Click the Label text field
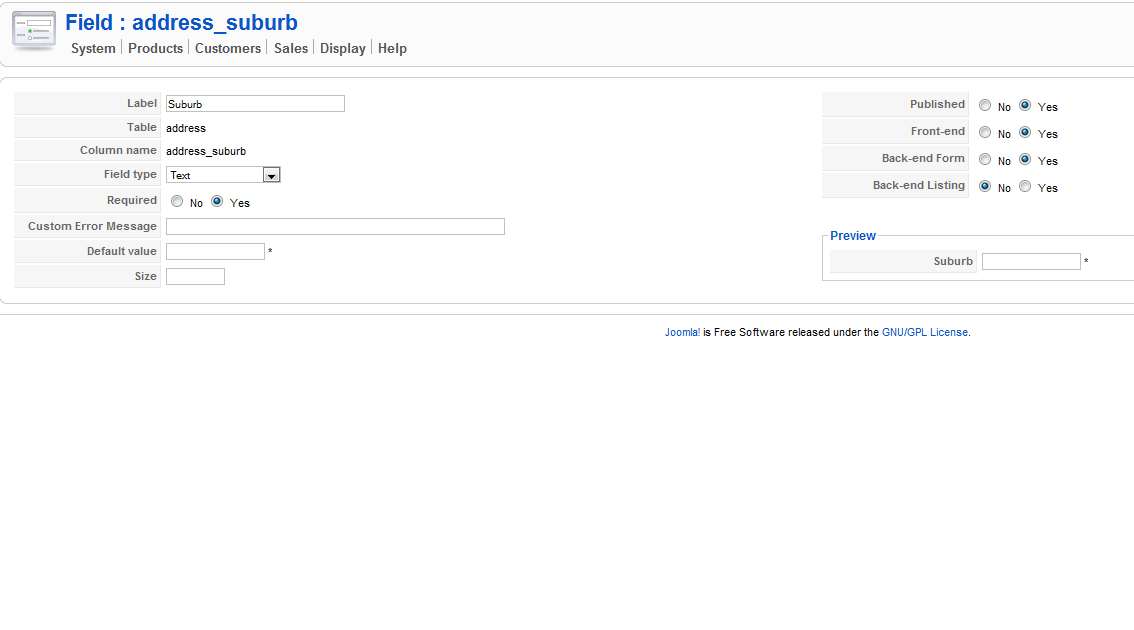Viewport: 1134px width, 630px height. coord(255,104)
